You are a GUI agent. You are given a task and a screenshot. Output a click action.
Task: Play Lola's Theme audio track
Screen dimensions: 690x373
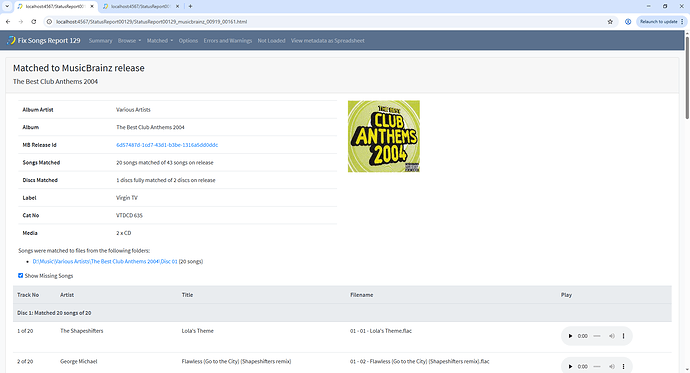pos(570,336)
